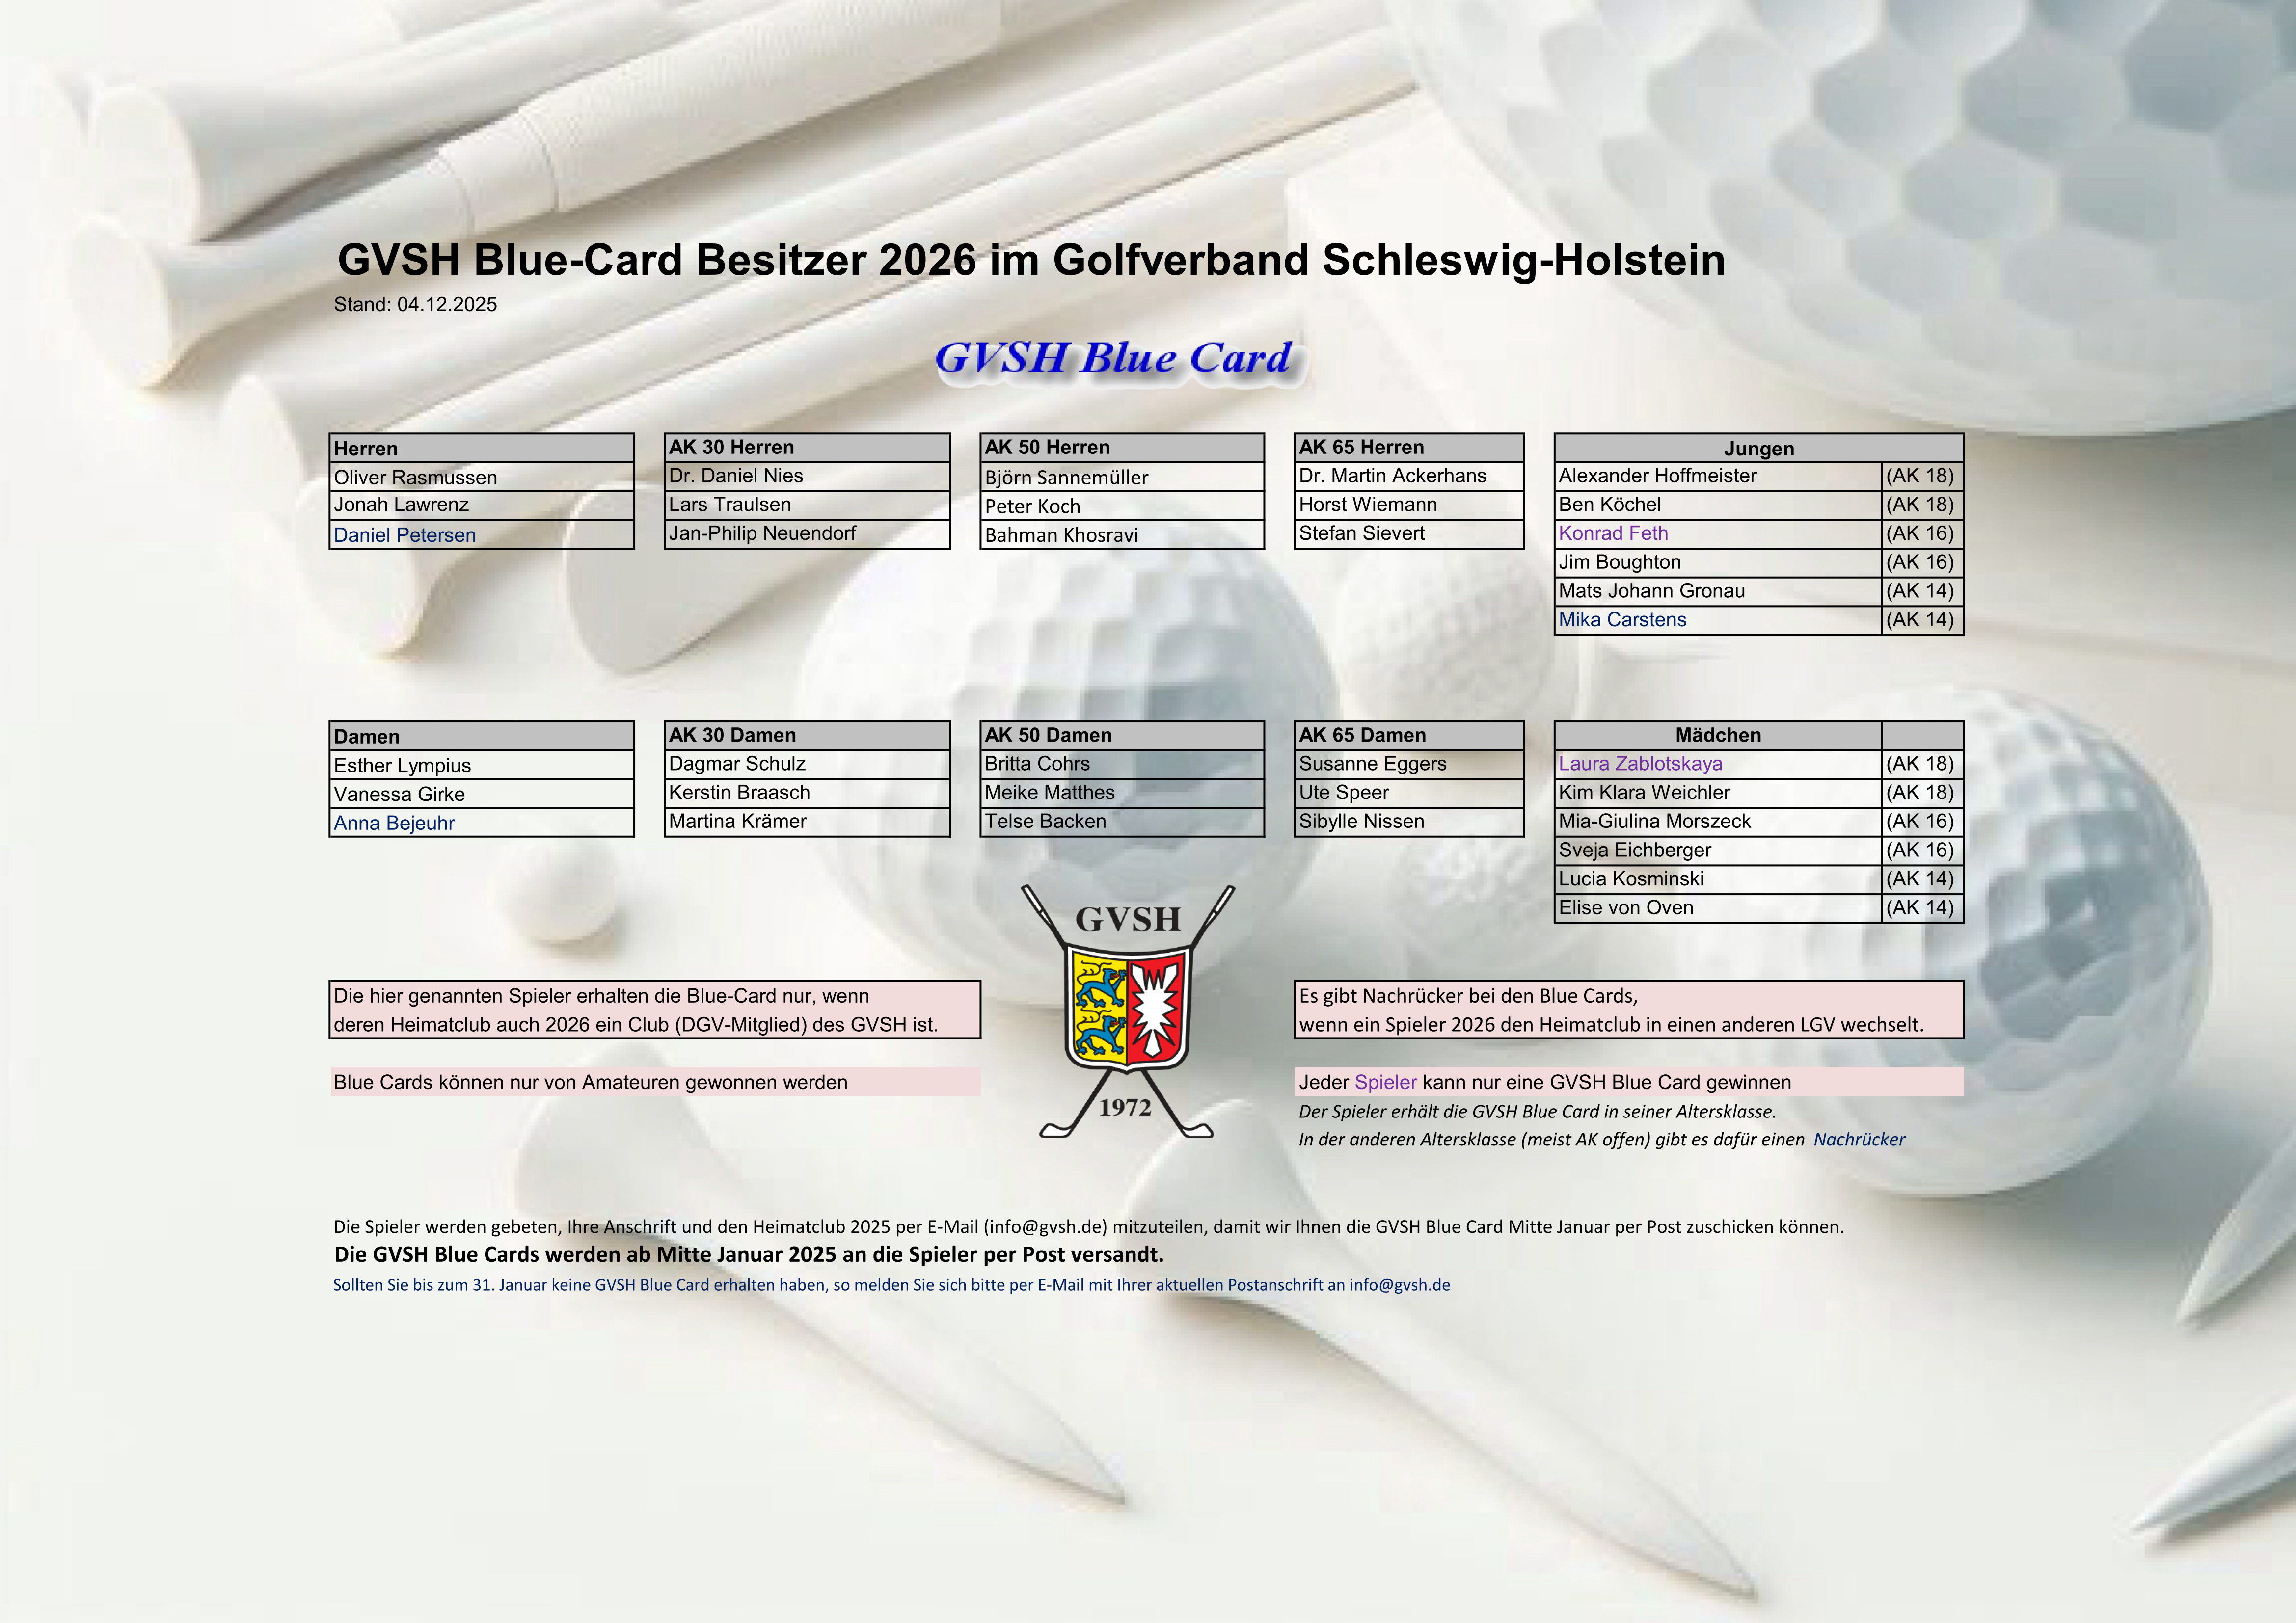Click the pink note about Amateuren

tap(590, 1082)
